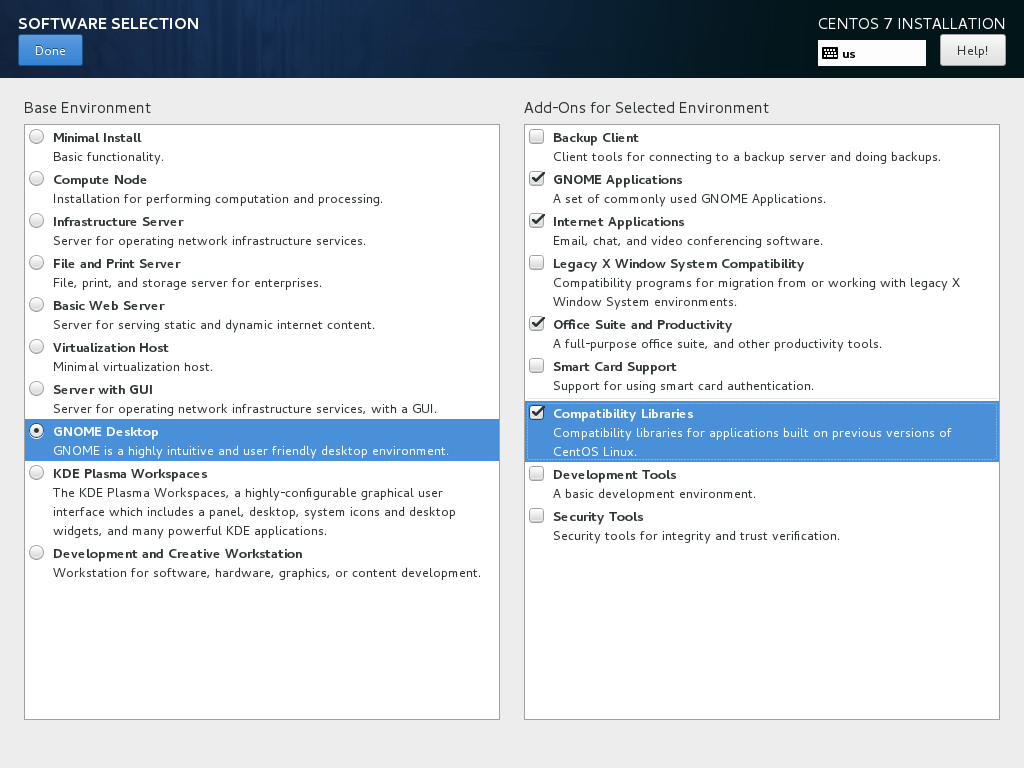This screenshot has width=1024, height=768.
Task: Open the Help dialog
Action: click(971, 49)
